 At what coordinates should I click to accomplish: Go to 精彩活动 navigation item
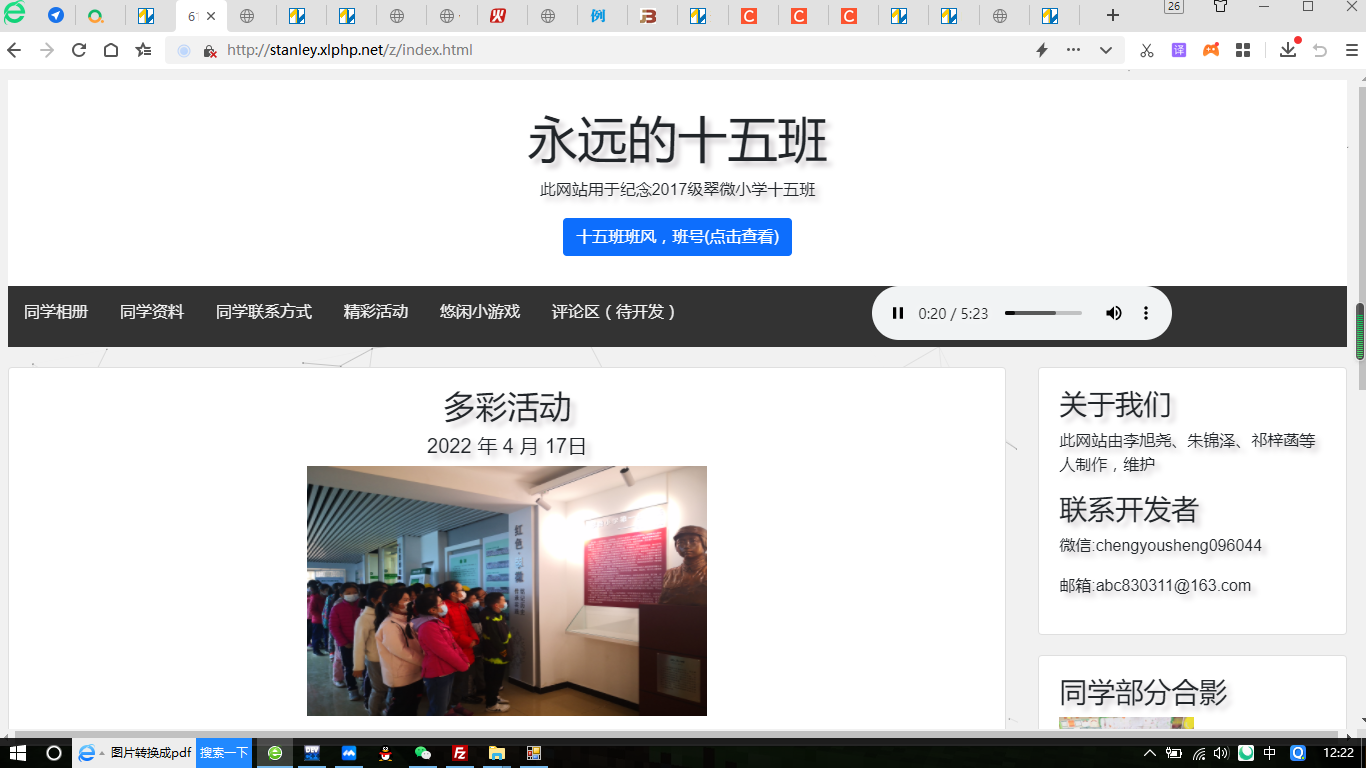click(376, 312)
